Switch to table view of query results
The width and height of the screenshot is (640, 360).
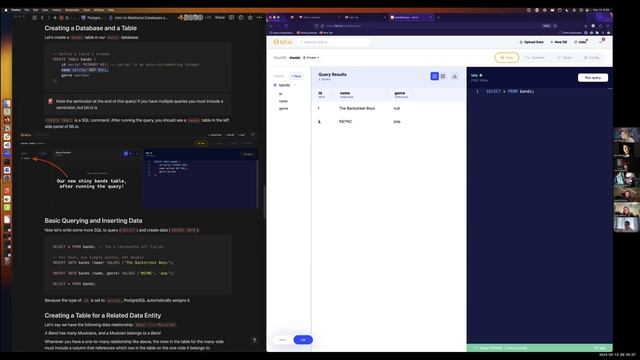434,76
